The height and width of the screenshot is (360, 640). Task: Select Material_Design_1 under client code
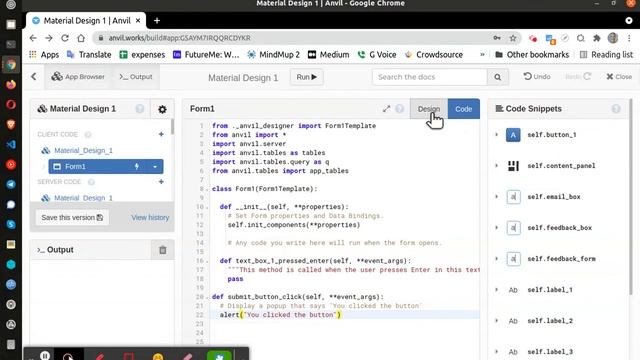[83, 150]
